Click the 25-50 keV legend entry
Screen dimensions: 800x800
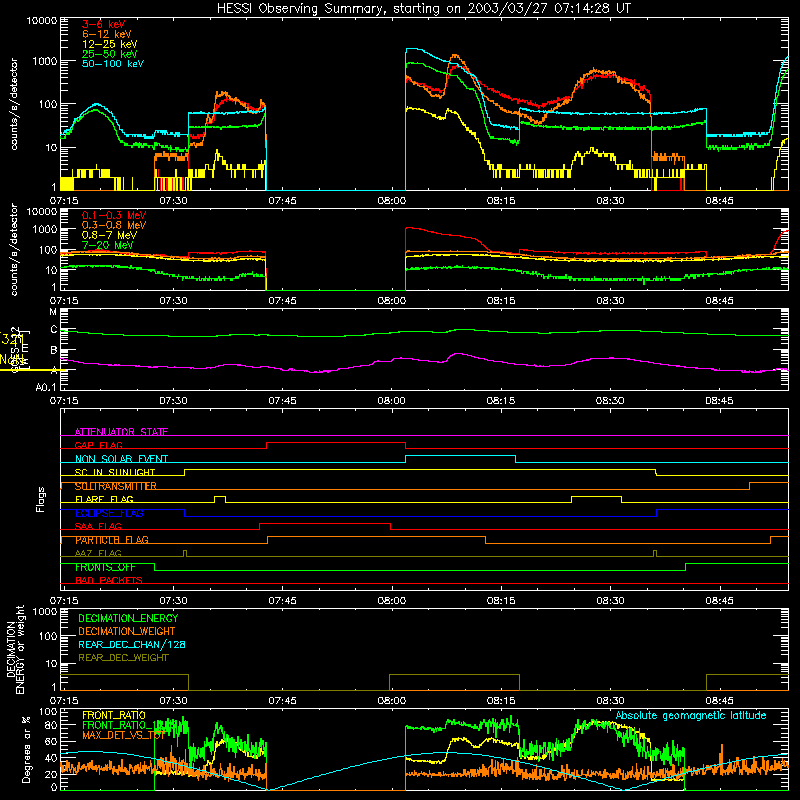(x=109, y=54)
